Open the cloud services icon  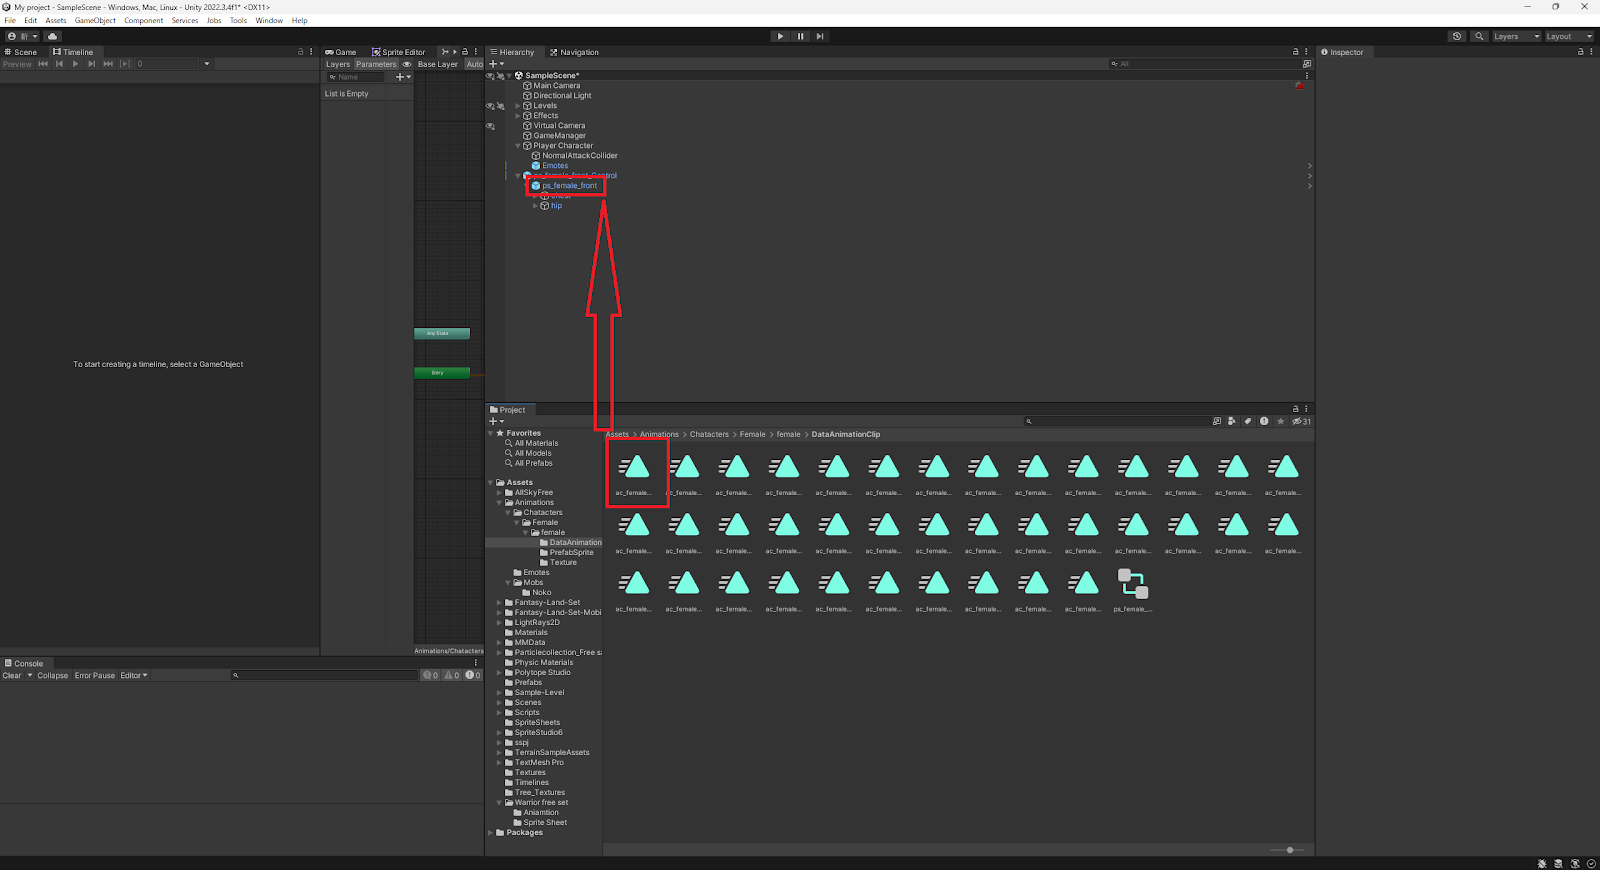53,36
